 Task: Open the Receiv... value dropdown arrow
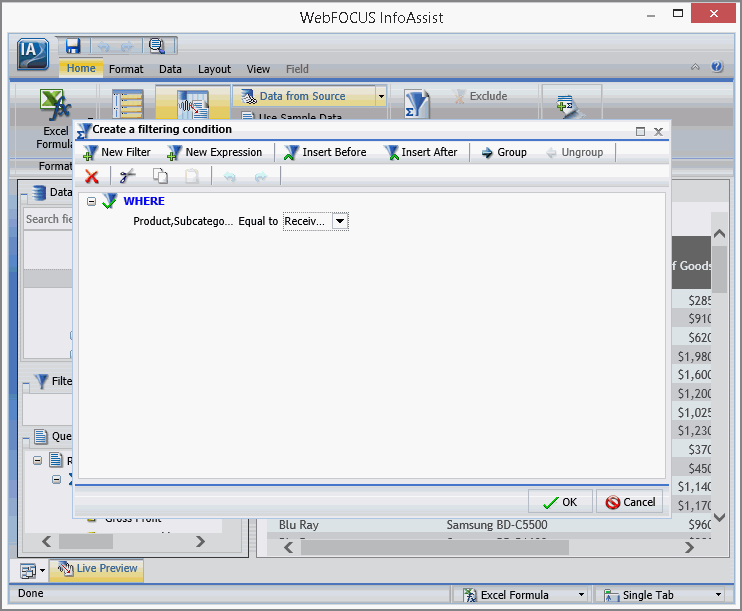pyautogui.click(x=340, y=221)
